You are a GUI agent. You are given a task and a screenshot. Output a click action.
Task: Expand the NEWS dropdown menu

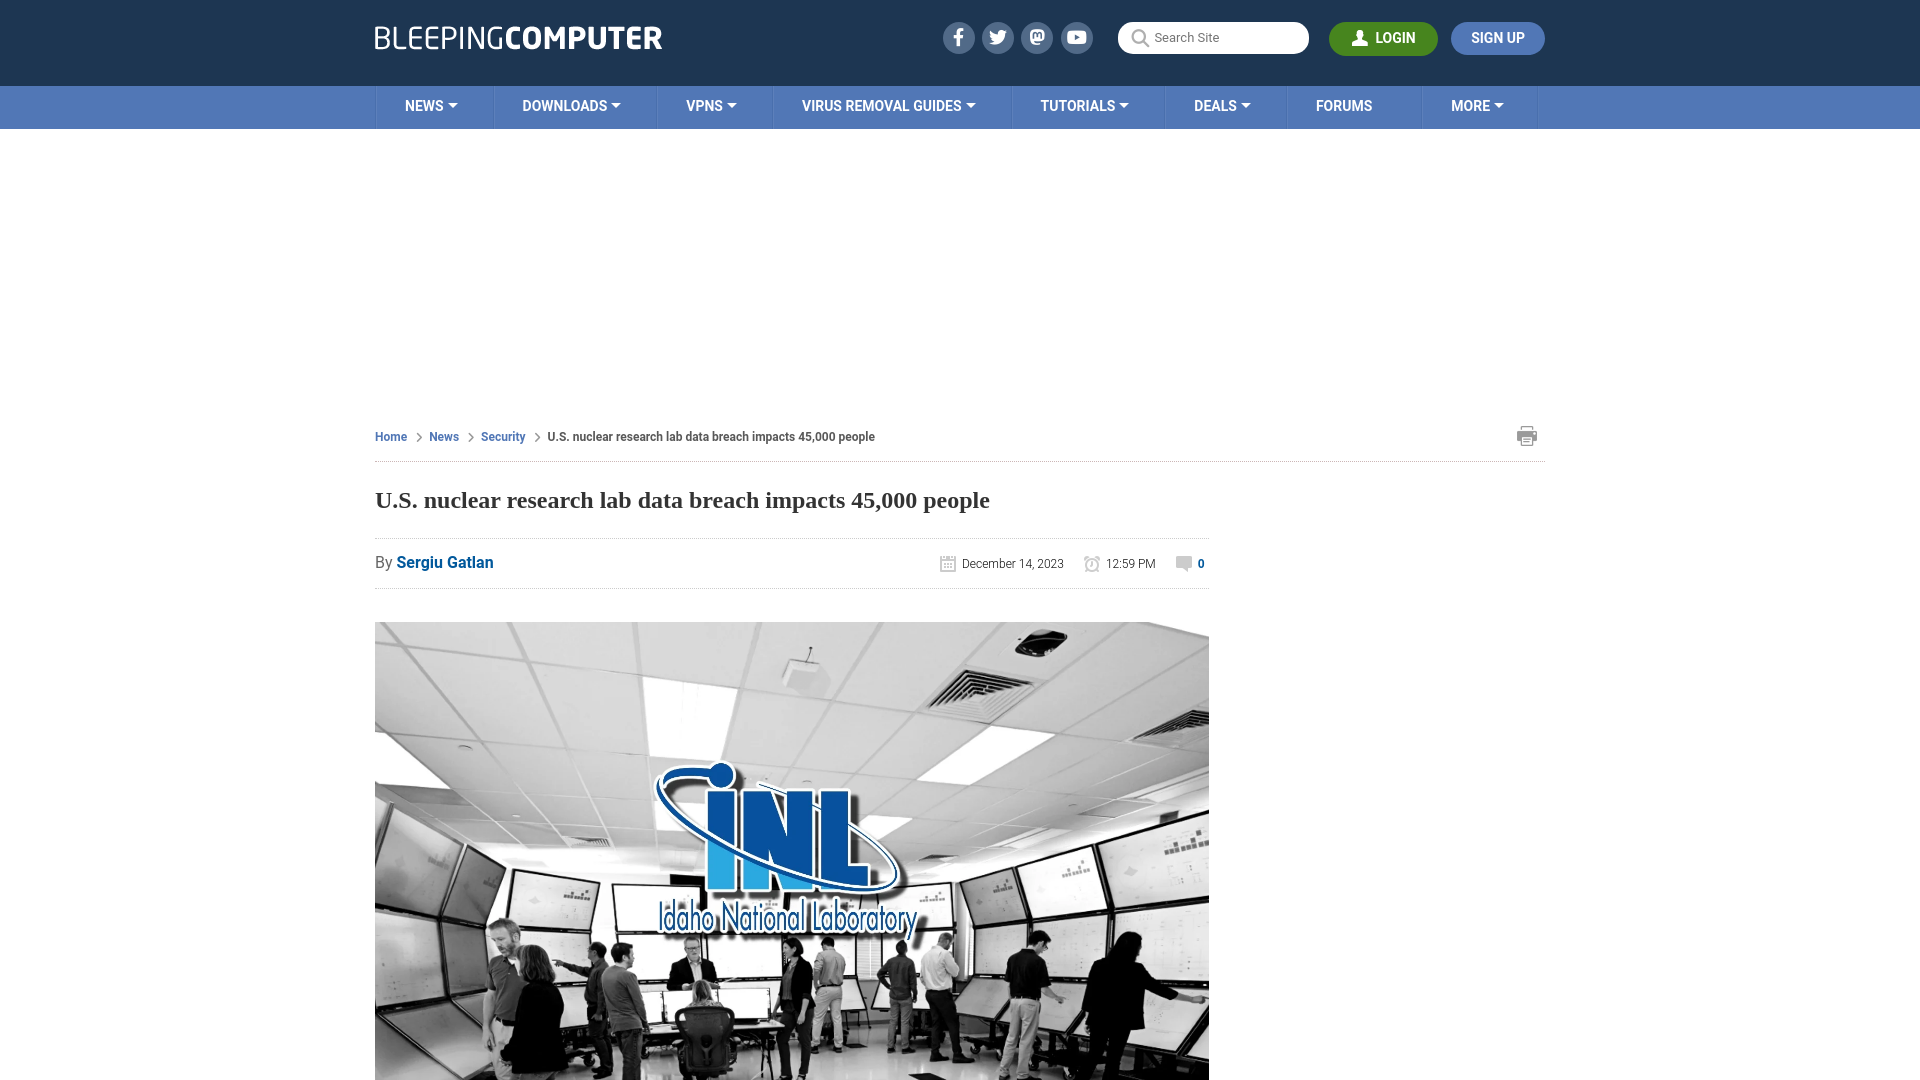[x=431, y=107]
